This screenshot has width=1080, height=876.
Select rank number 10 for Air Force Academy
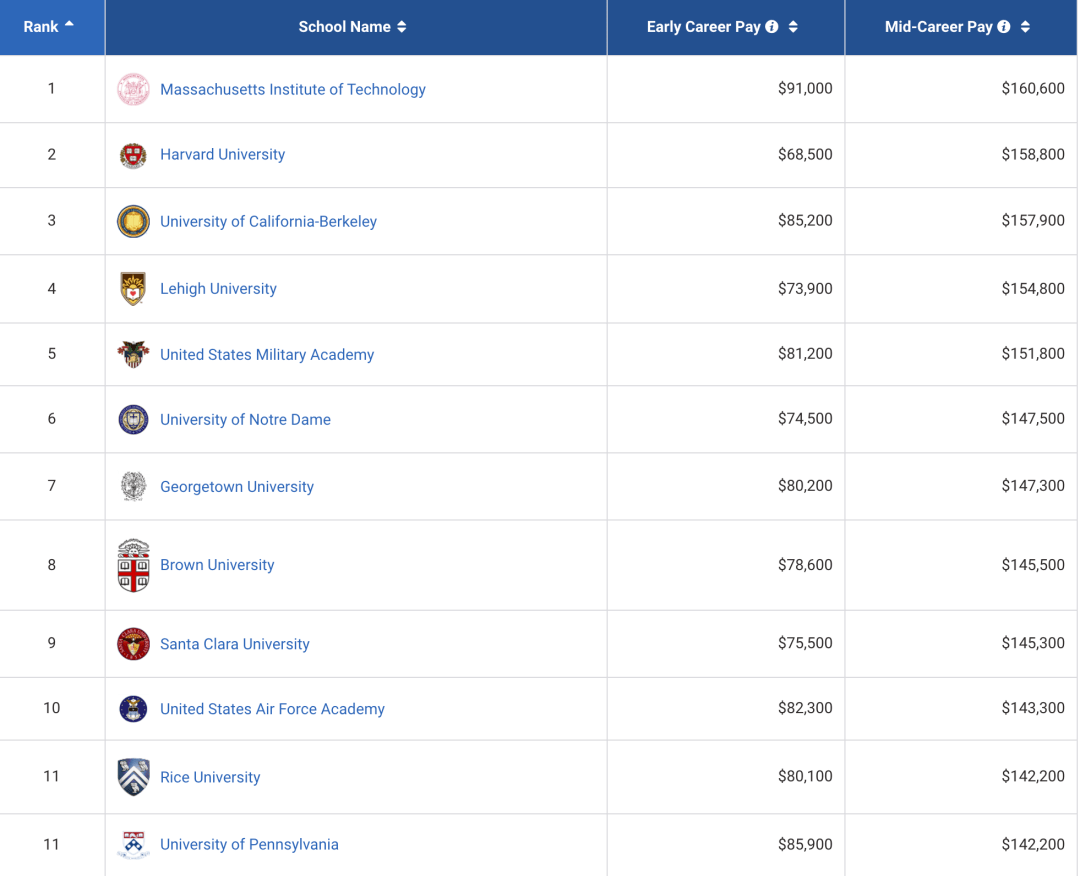[x=52, y=708]
